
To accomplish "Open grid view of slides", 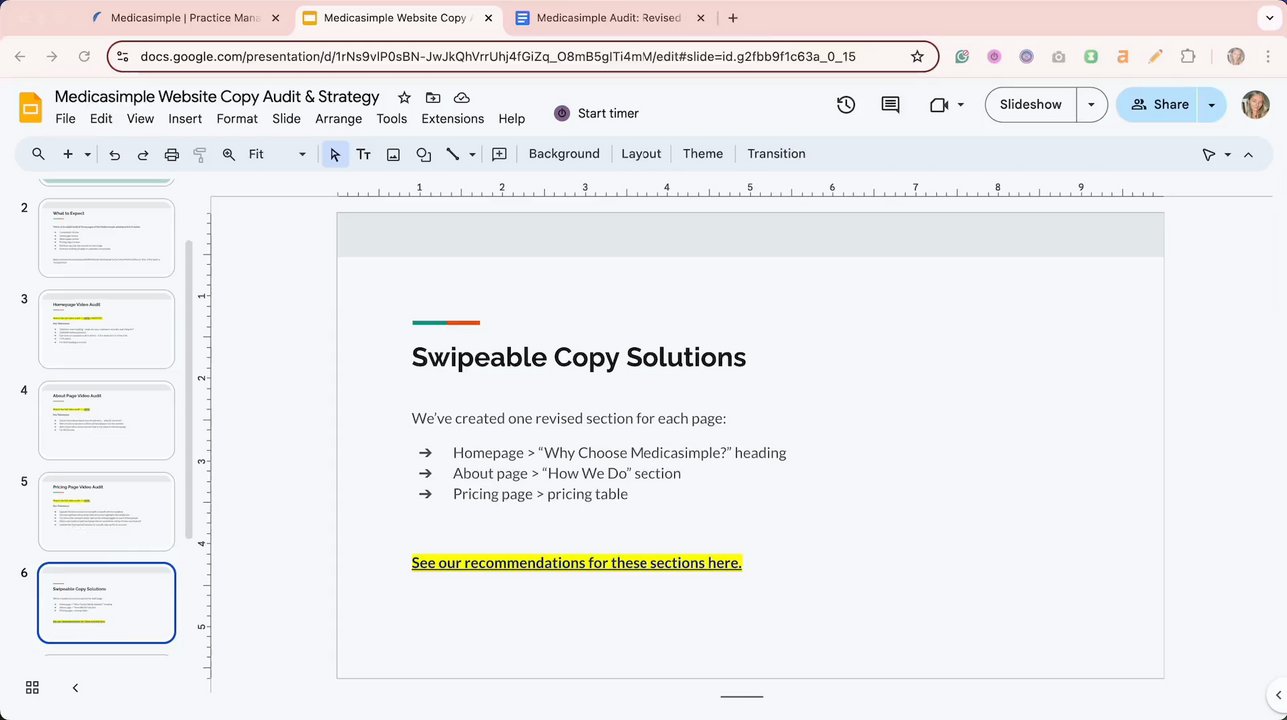I will click(x=32, y=687).
